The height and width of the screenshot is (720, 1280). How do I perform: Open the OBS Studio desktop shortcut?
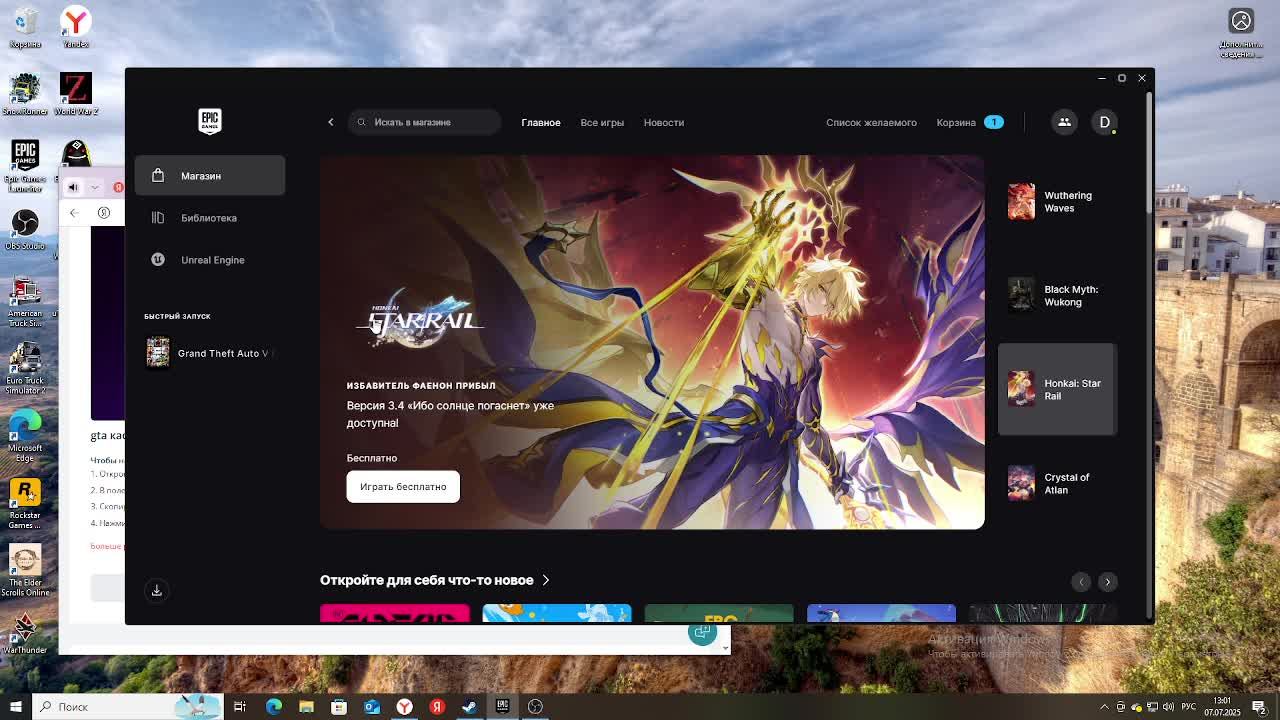[x=25, y=229]
